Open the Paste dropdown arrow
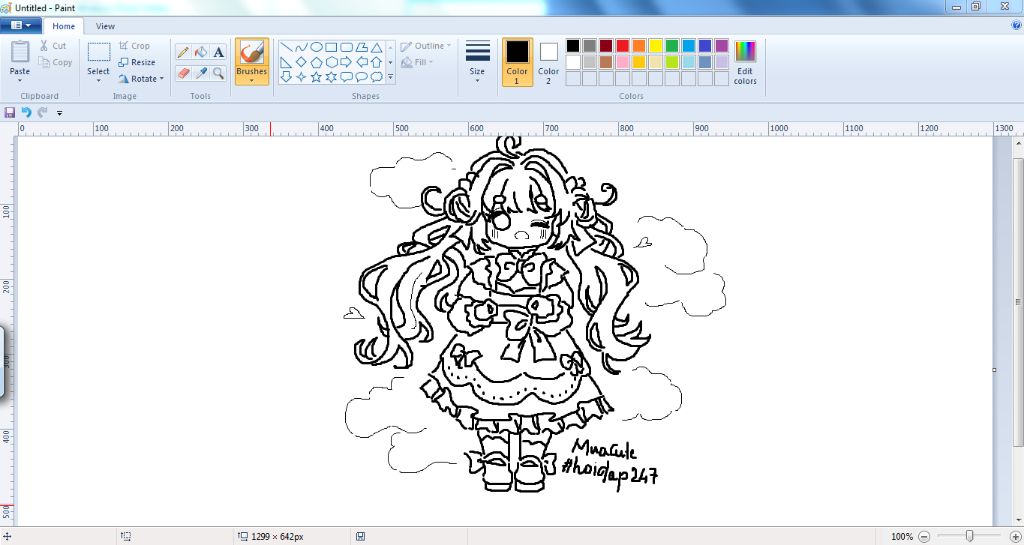Screen dimensions: 1024x545 point(20,81)
